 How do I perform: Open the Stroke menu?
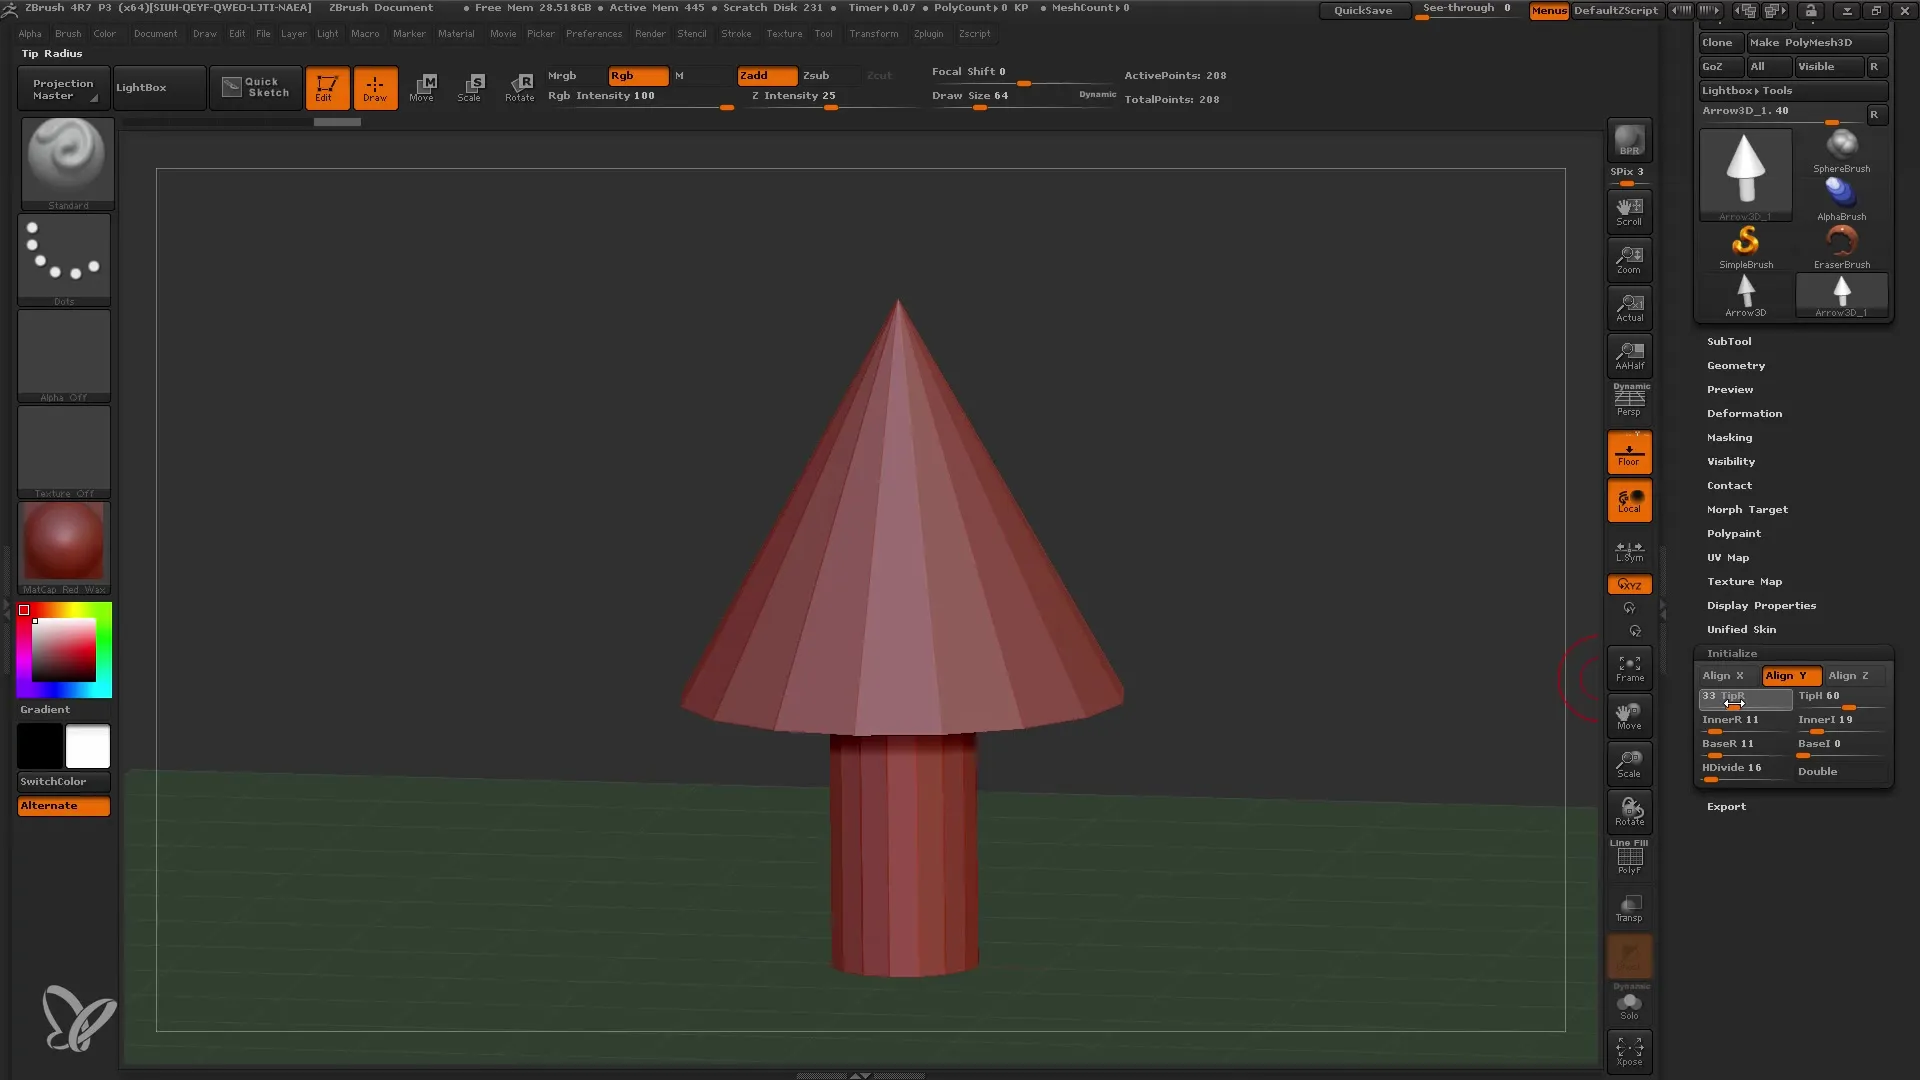pyautogui.click(x=738, y=33)
